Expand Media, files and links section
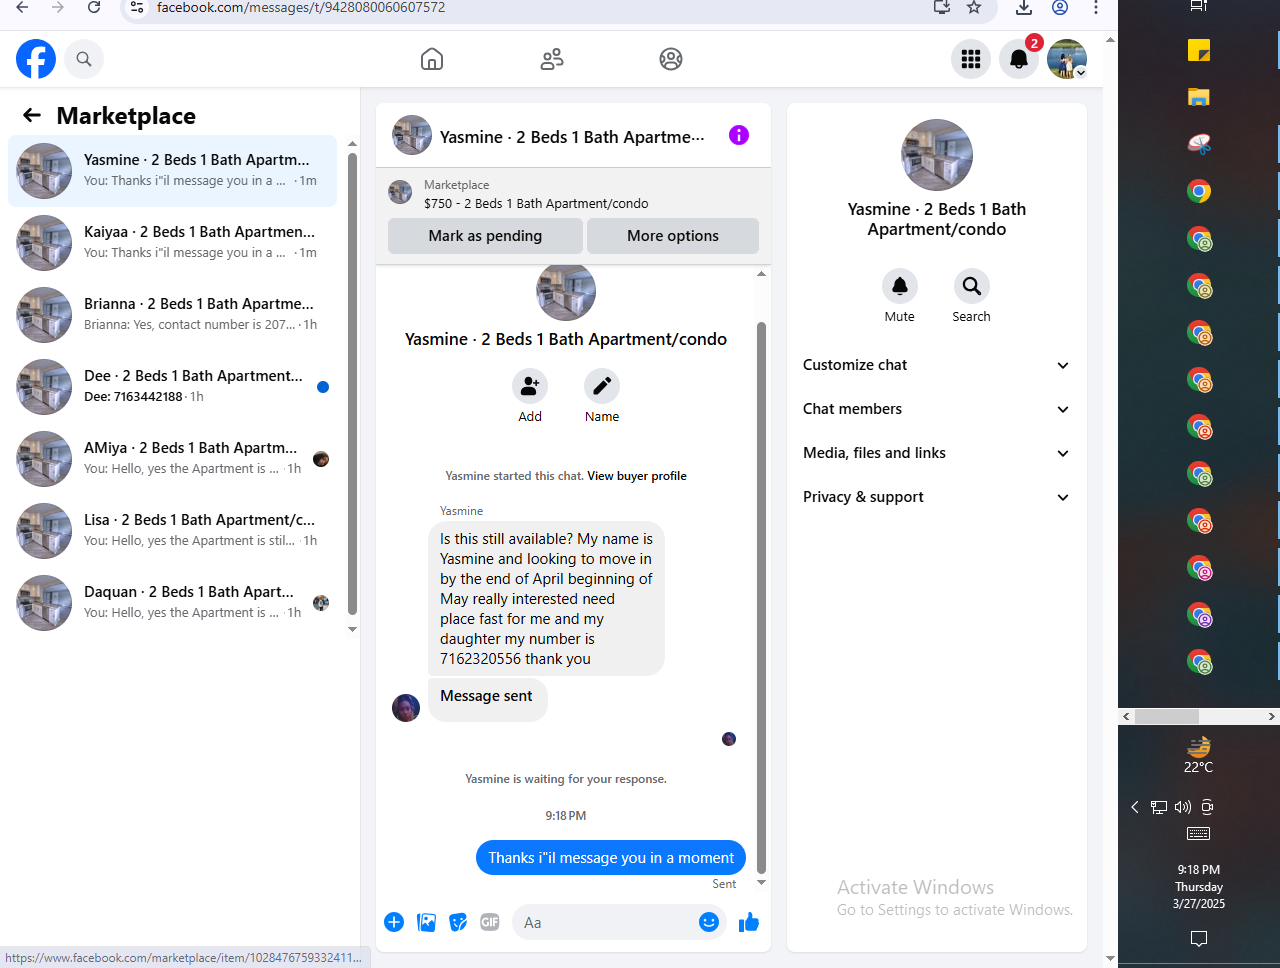 [x=936, y=453]
